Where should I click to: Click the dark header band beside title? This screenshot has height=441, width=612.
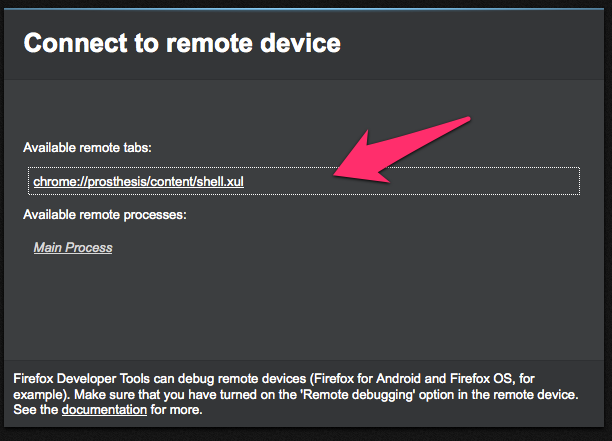tap(468, 44)
